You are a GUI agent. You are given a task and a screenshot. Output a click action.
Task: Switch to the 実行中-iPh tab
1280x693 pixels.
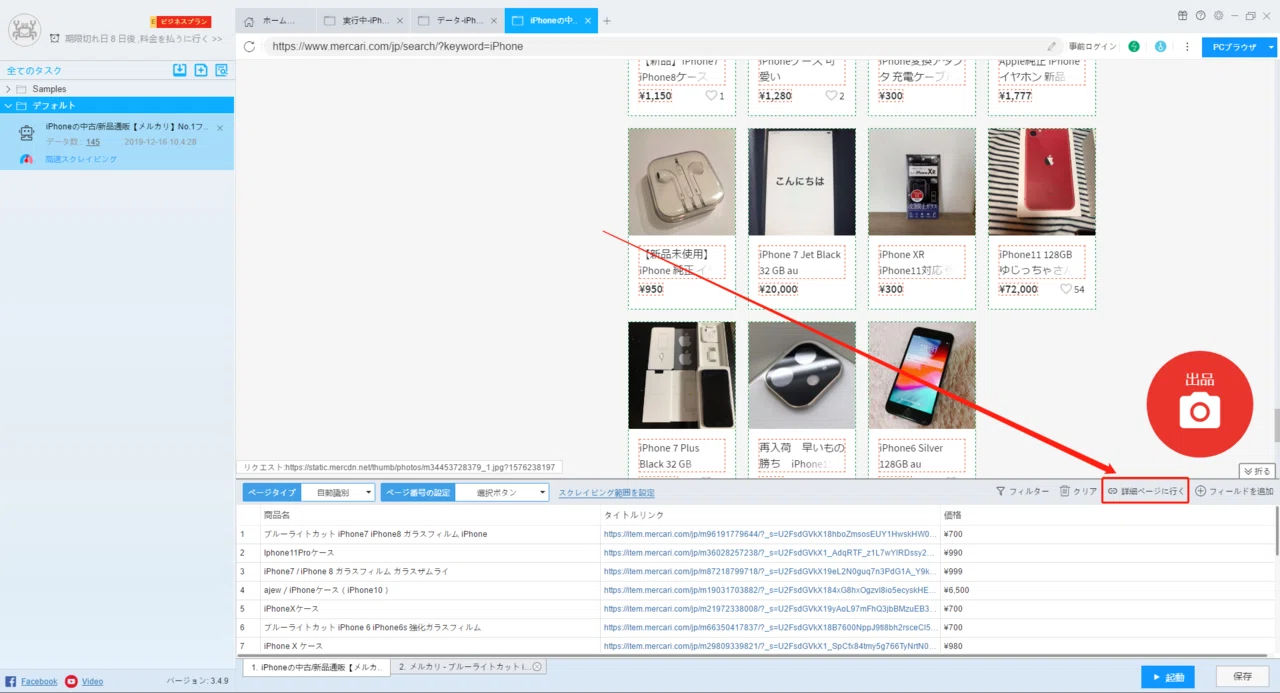(x=363, y=21)
